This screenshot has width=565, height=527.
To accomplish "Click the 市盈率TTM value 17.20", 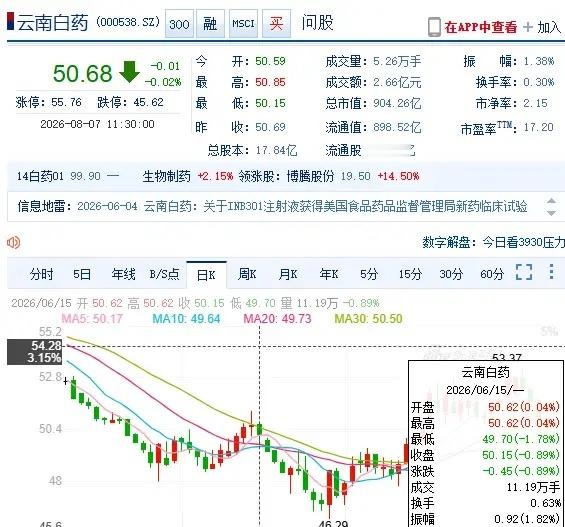I will pos(539,127).
